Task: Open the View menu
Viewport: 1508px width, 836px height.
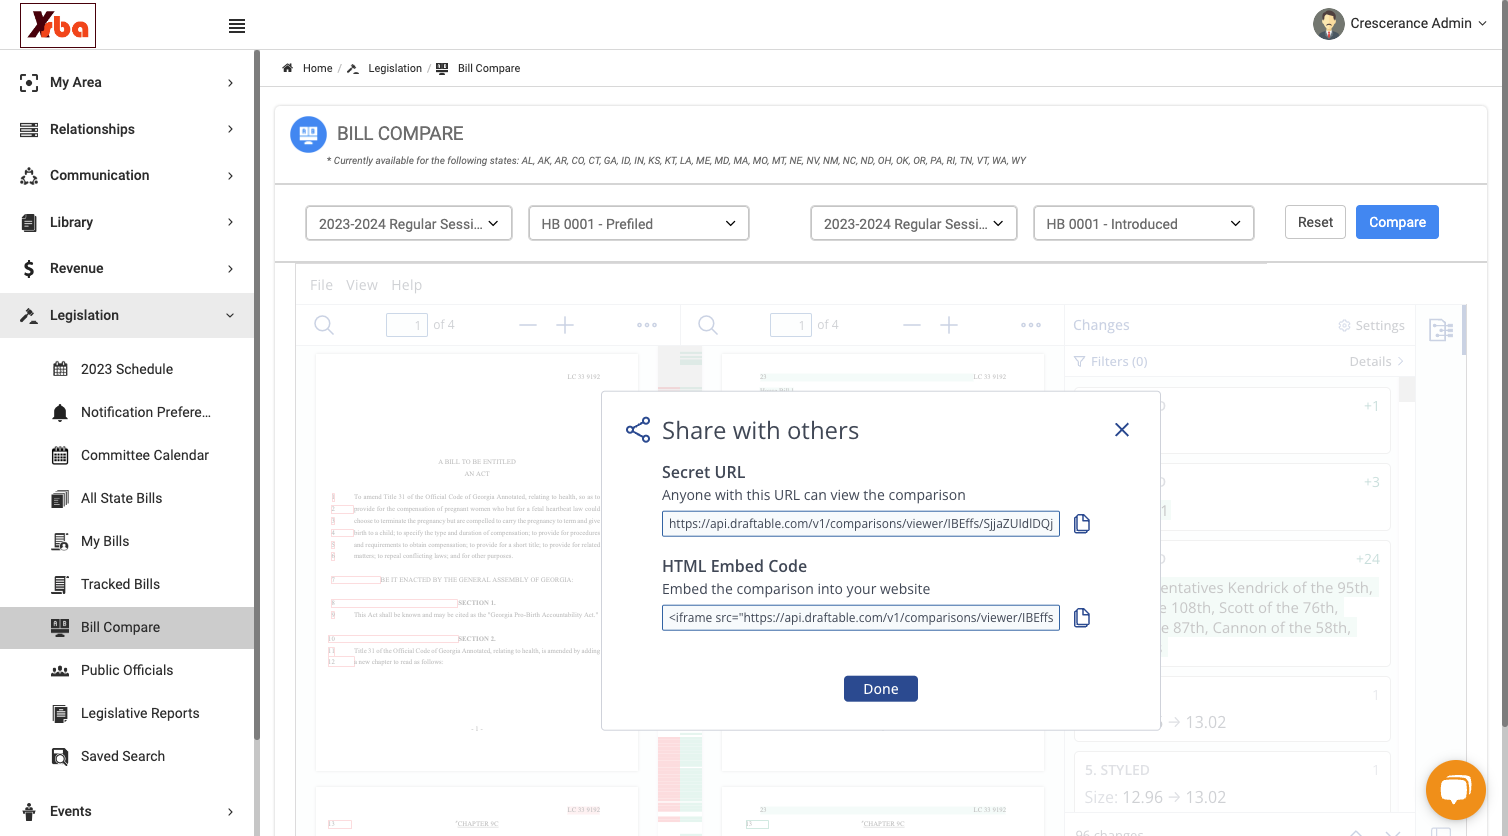Action: pos(362,285)
